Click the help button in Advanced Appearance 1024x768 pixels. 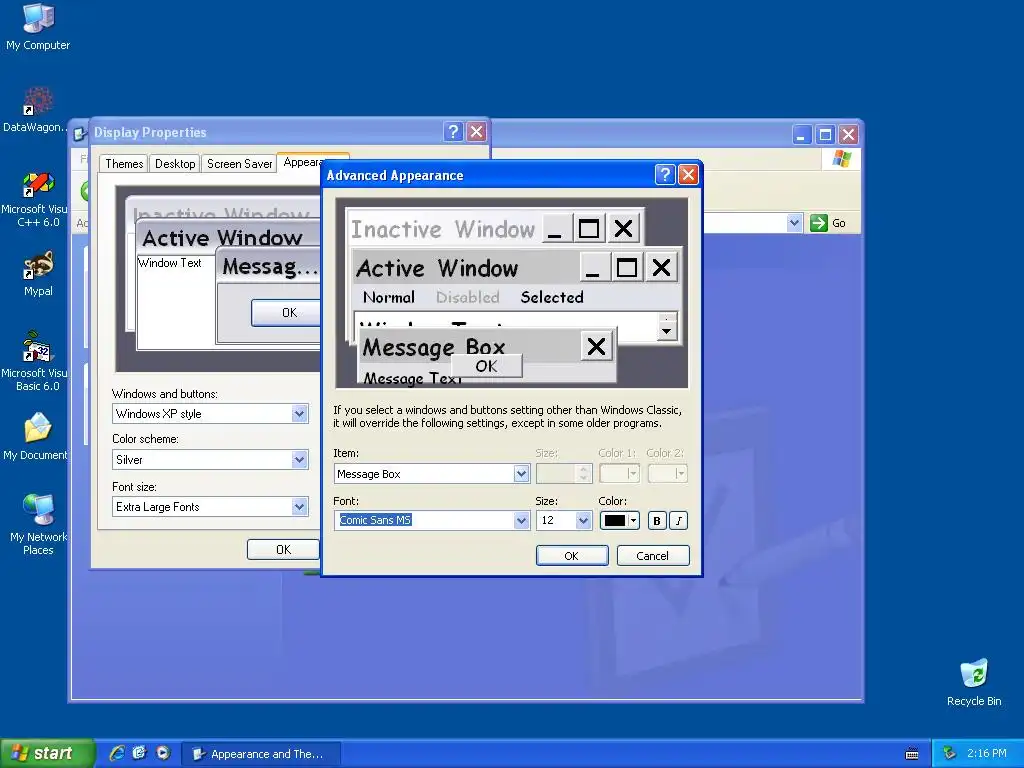(665, 174)
